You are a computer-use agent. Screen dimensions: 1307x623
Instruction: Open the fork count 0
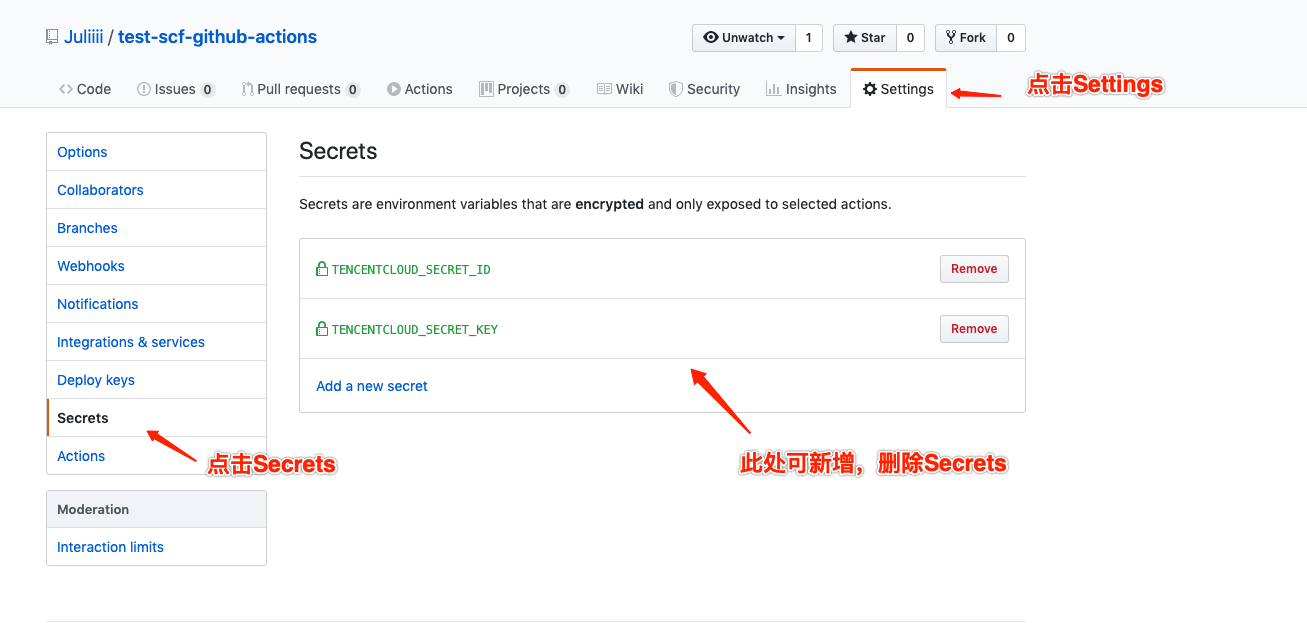click(x=1011, y=38)
